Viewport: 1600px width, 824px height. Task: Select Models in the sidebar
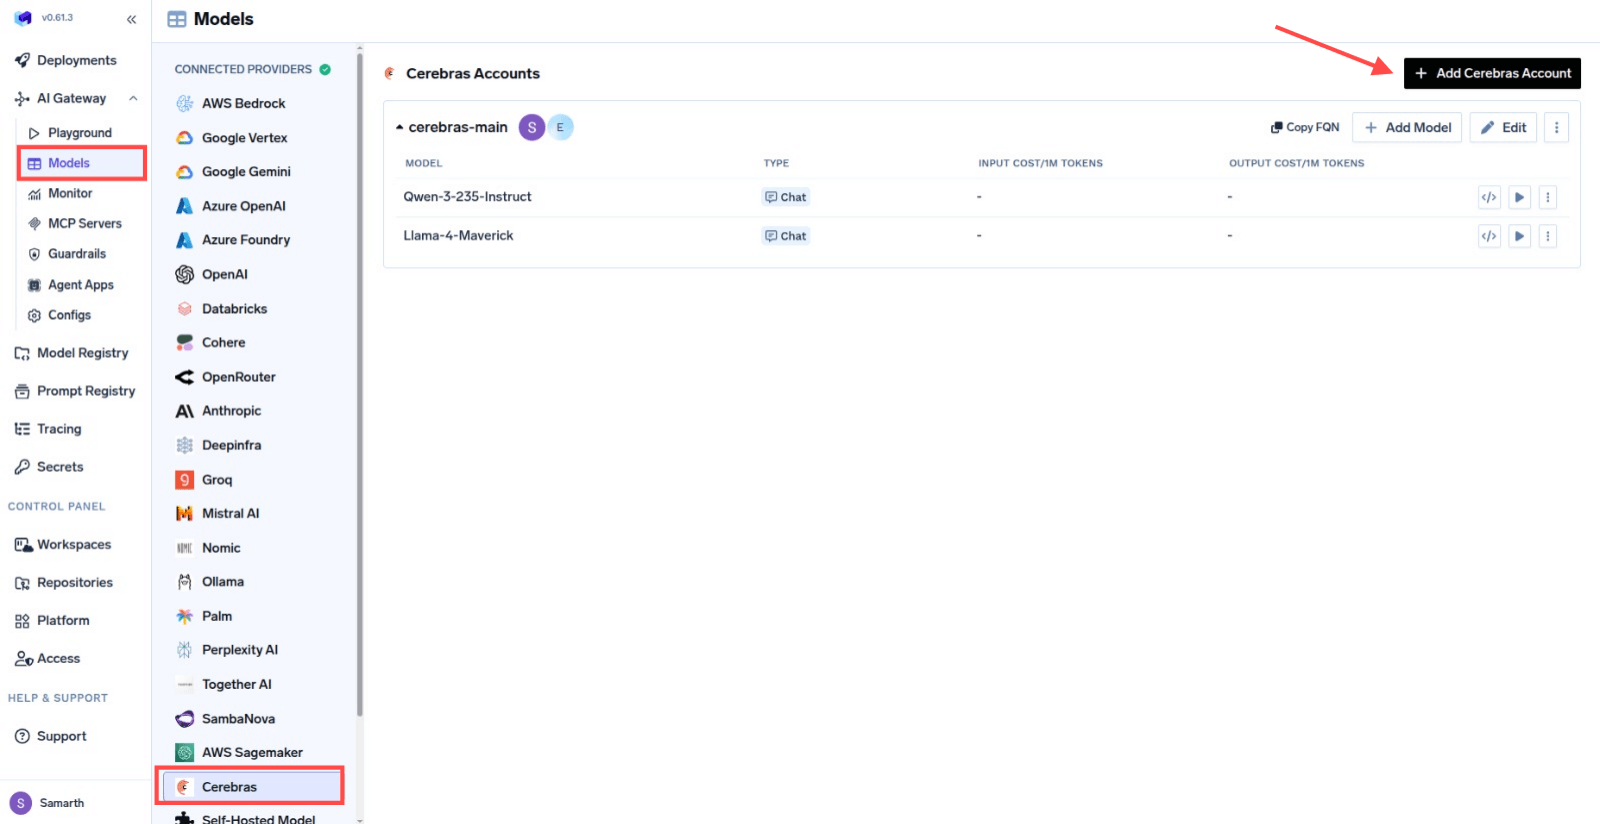pyautogui.click(x=82, y=163)
